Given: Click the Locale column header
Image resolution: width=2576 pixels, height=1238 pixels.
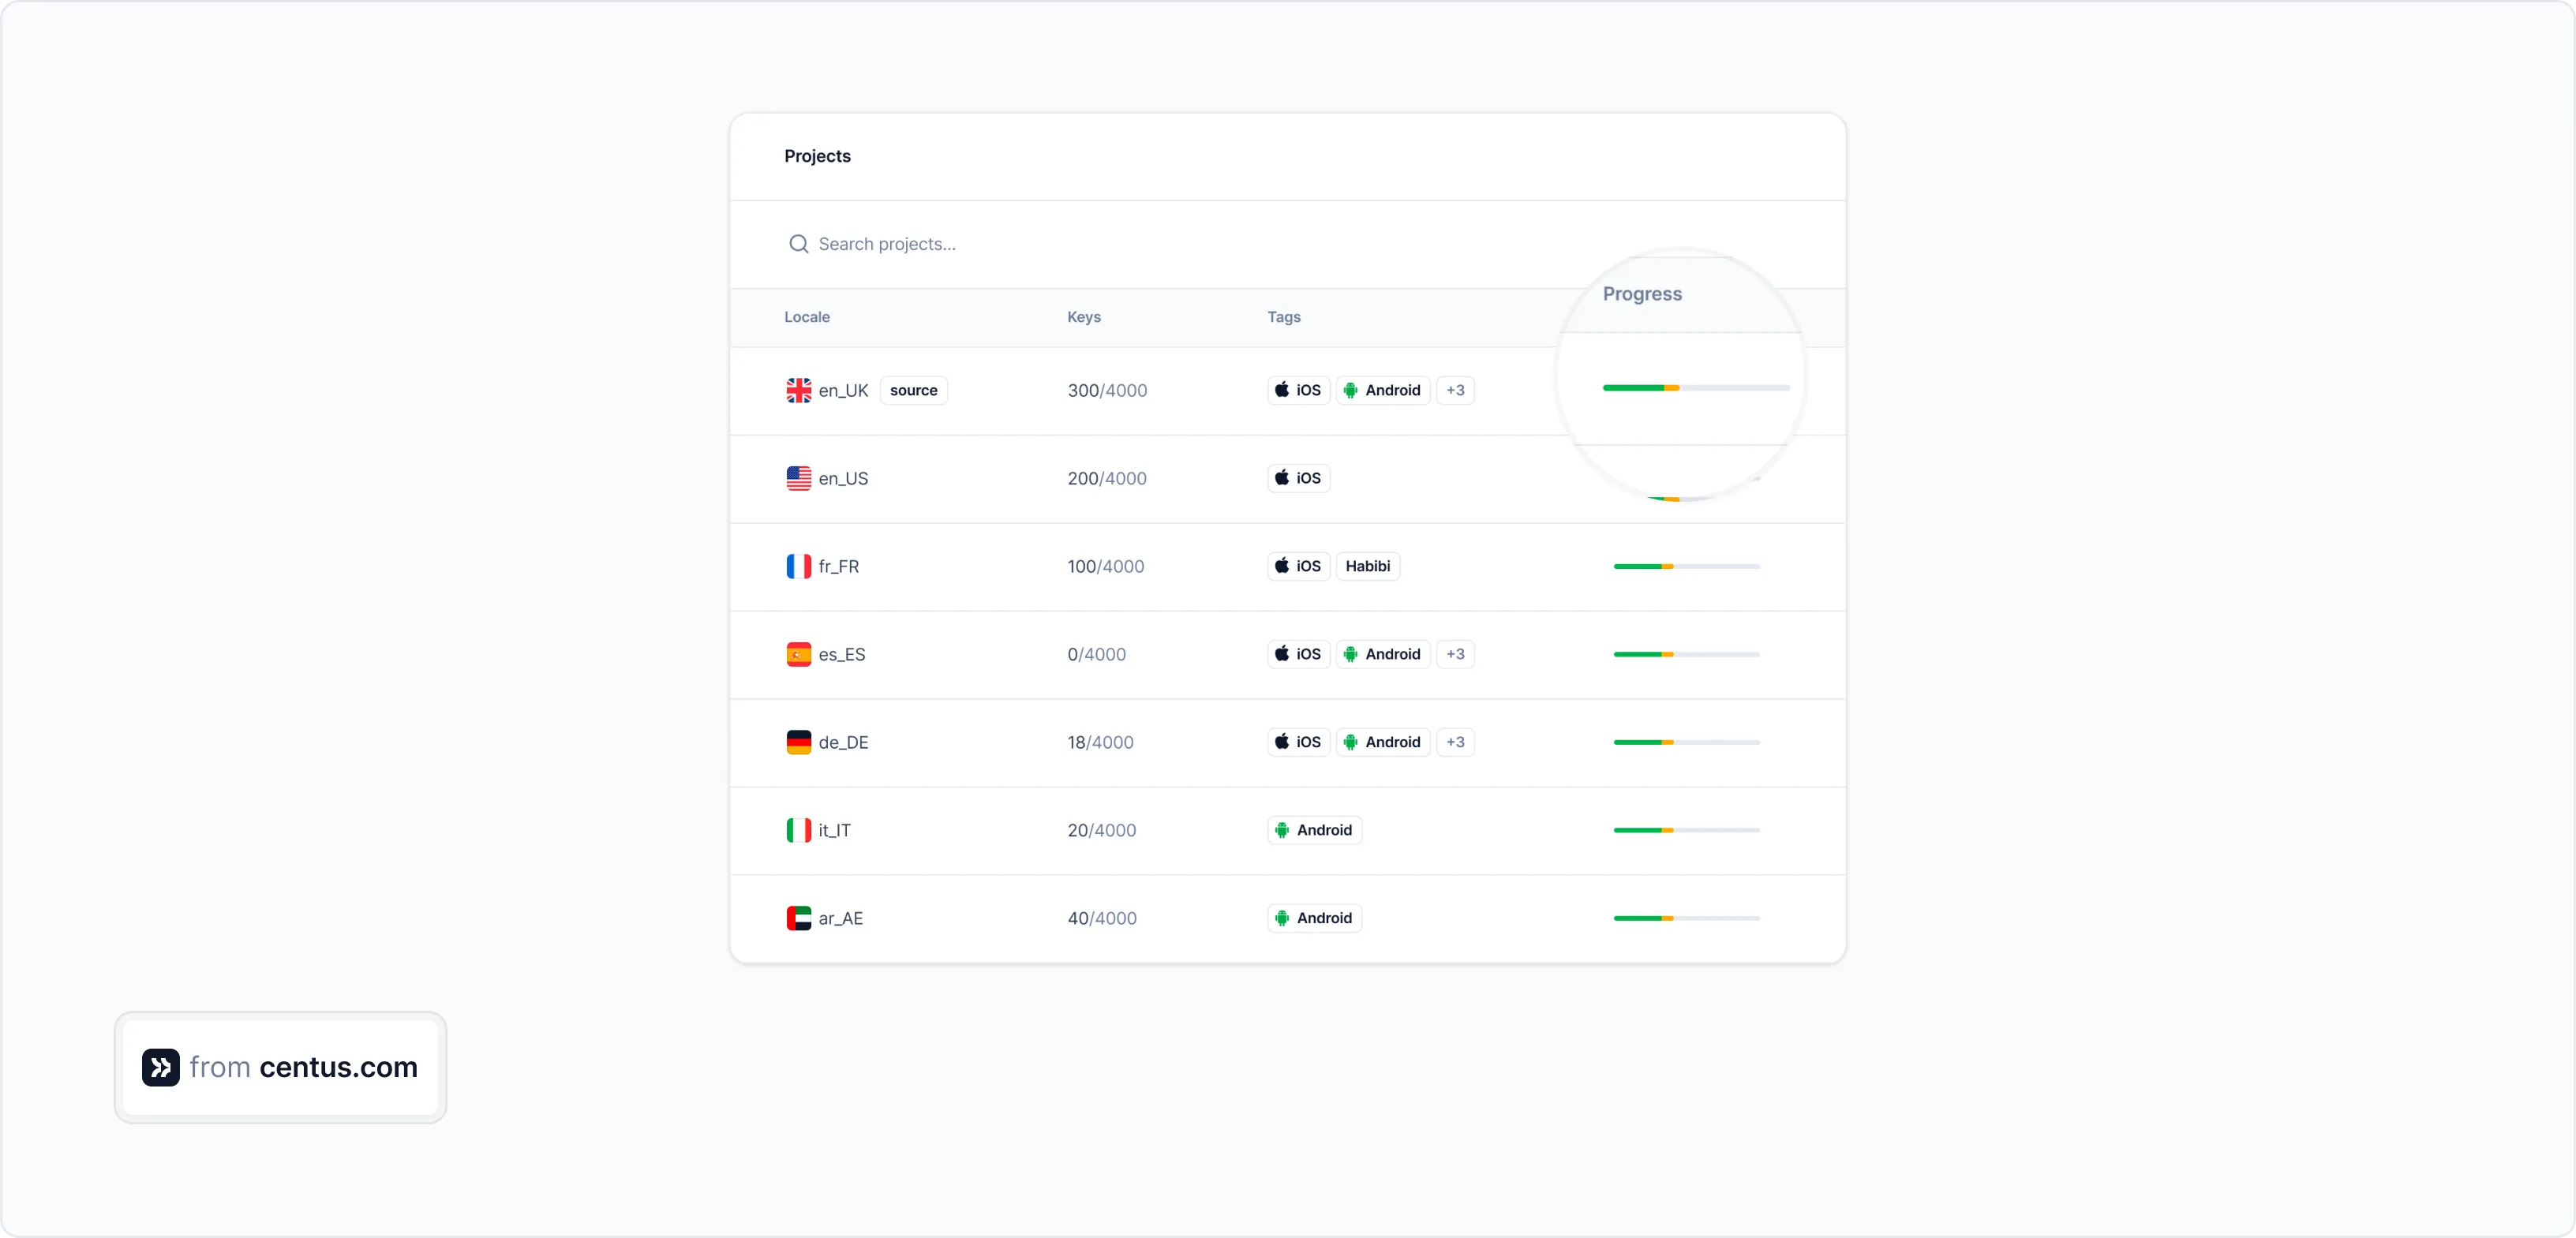Looking at the screenshot, I should coord(806,317).
